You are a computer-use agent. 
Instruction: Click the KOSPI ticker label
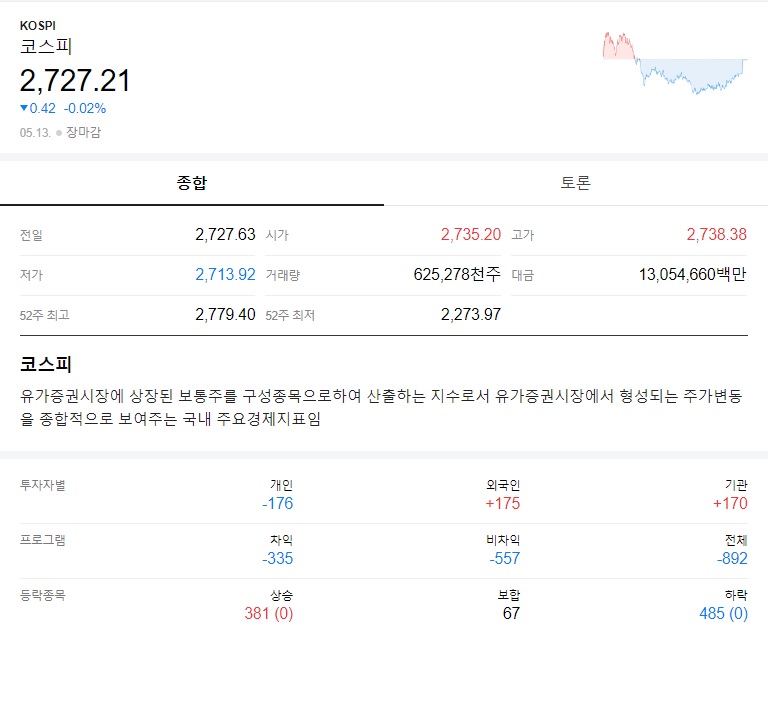[x=38, y=25]
